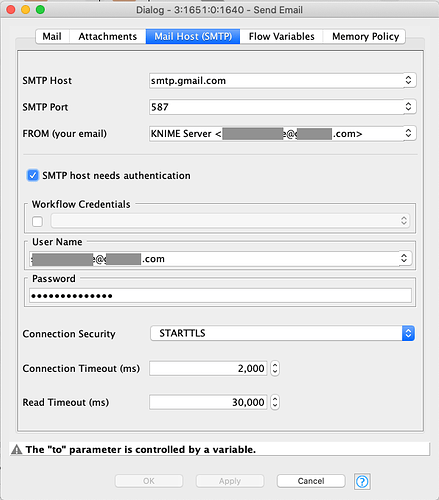Focus the Password field
Screen dimensions: 439x500
click(220, 296)
